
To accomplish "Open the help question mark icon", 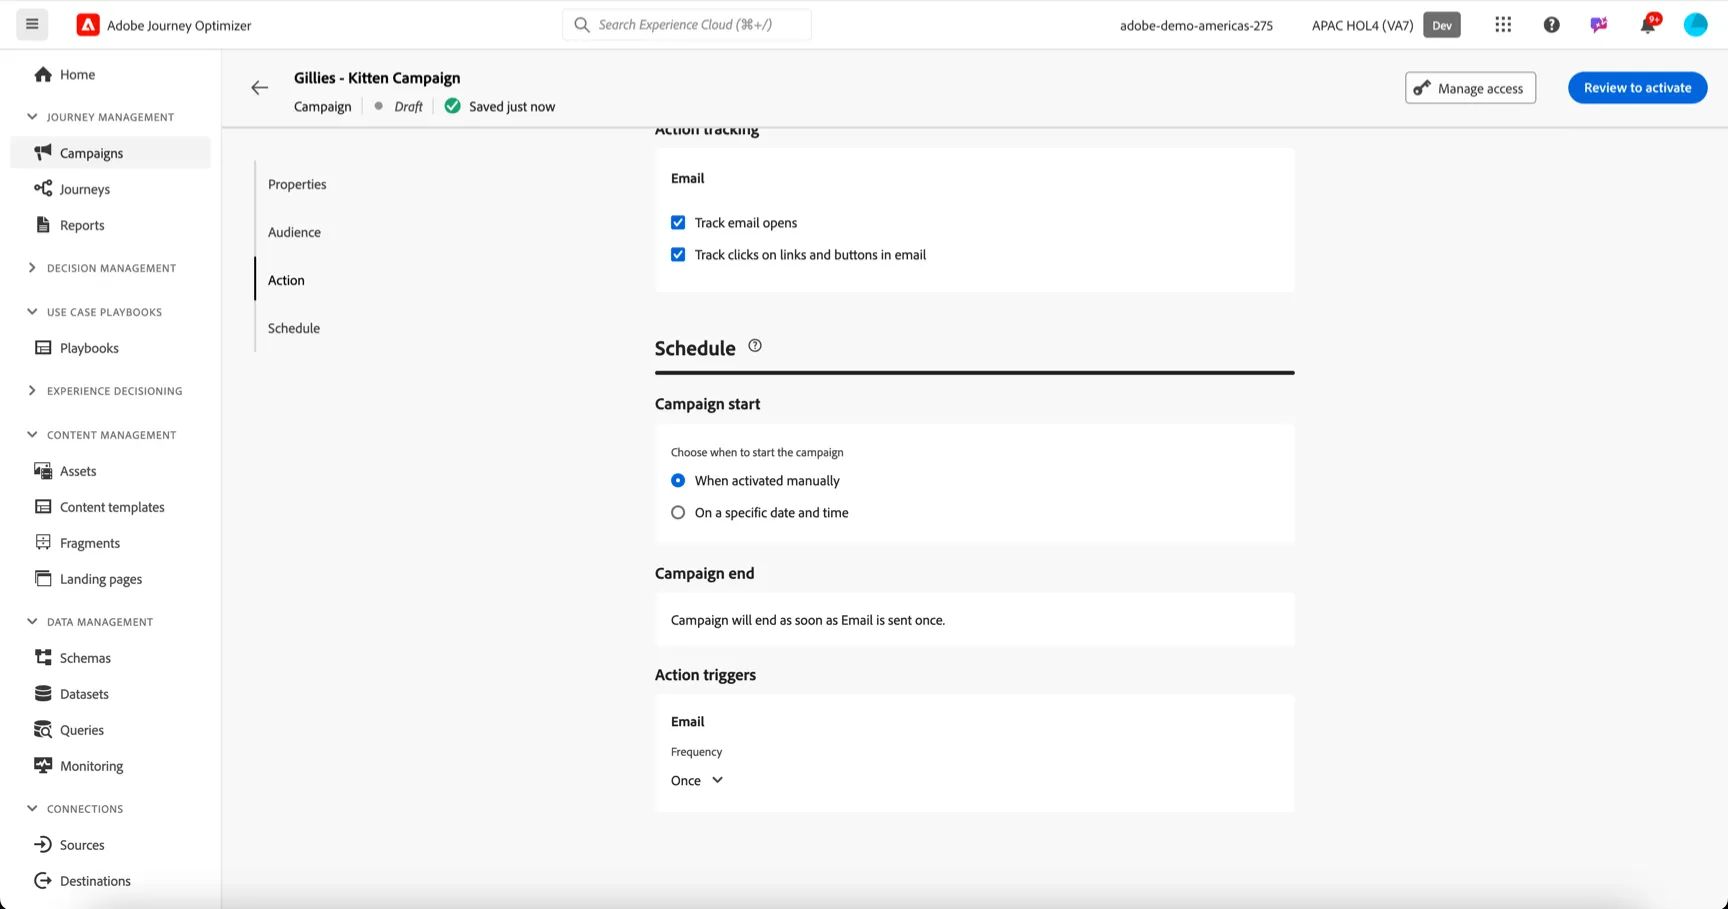I will (1551, 25).
